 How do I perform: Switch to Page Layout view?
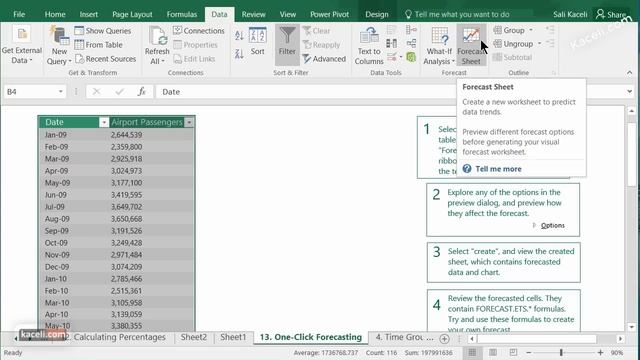493,353
